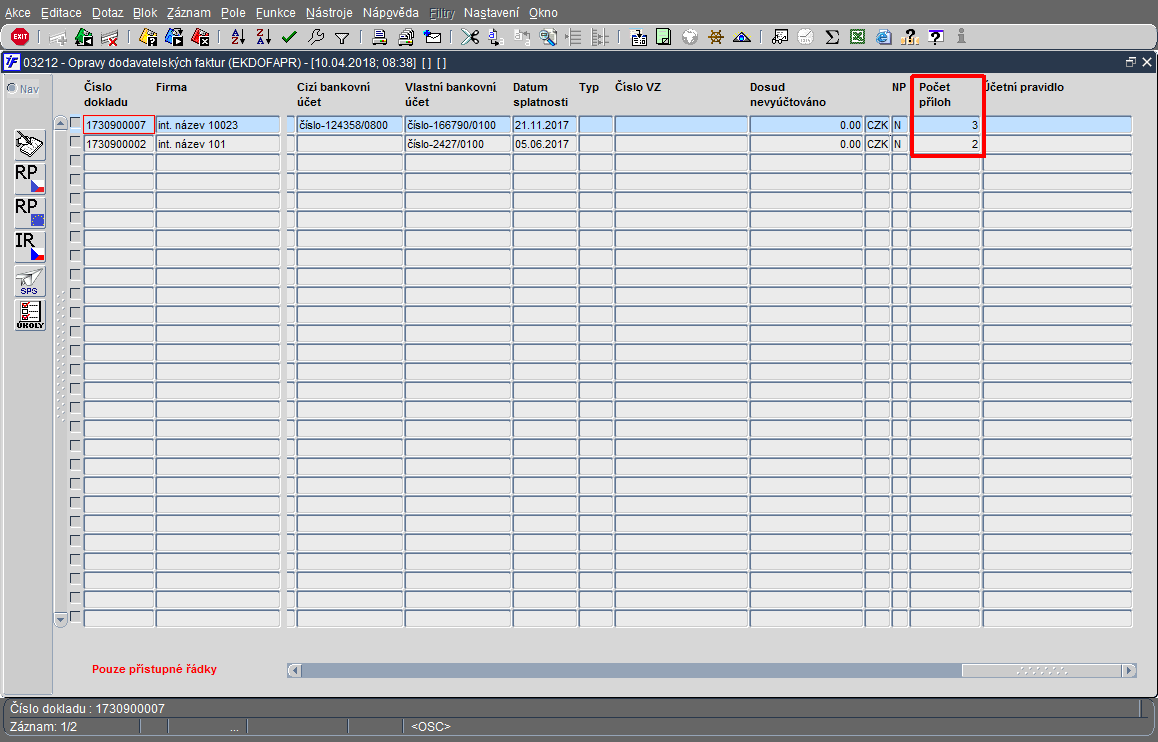
Task: Click the magnifier search icon in toolbar
Action: [x=548, y=36]
